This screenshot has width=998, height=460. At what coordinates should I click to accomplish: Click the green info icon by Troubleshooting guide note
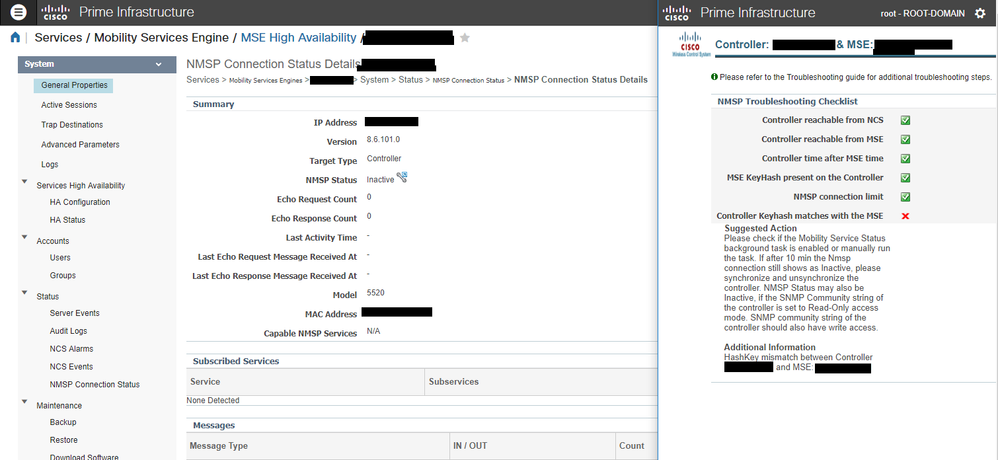point(715,77)
